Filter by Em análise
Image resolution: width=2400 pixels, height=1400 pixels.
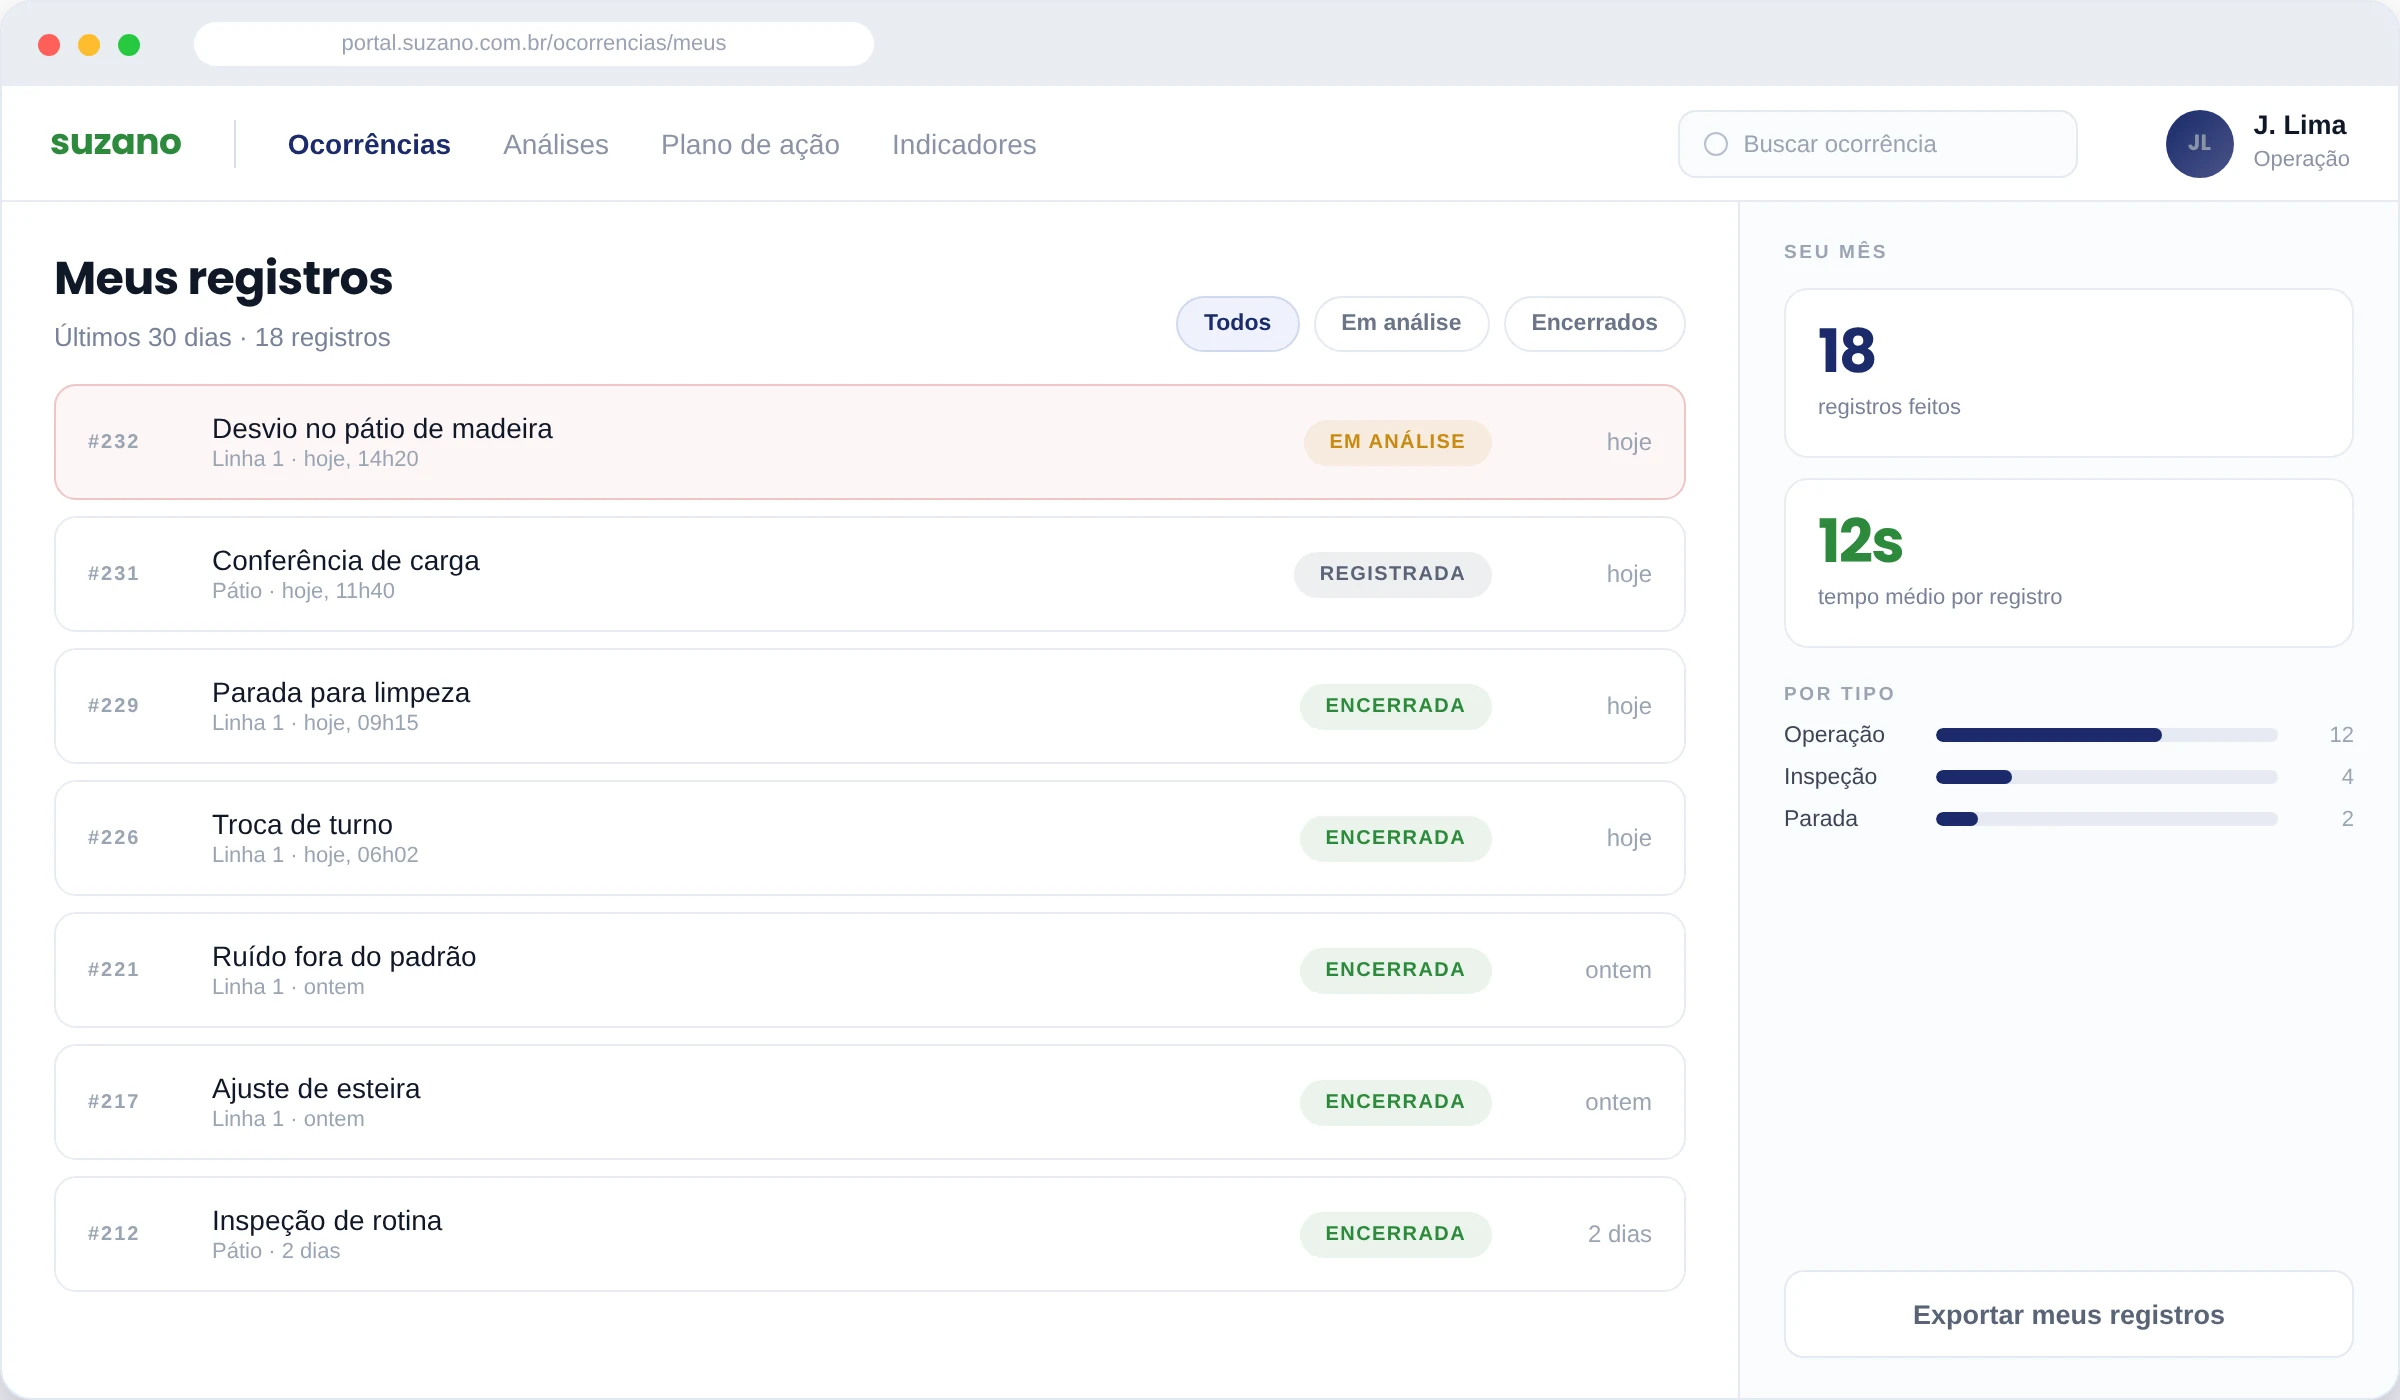tap(1401, 323)
